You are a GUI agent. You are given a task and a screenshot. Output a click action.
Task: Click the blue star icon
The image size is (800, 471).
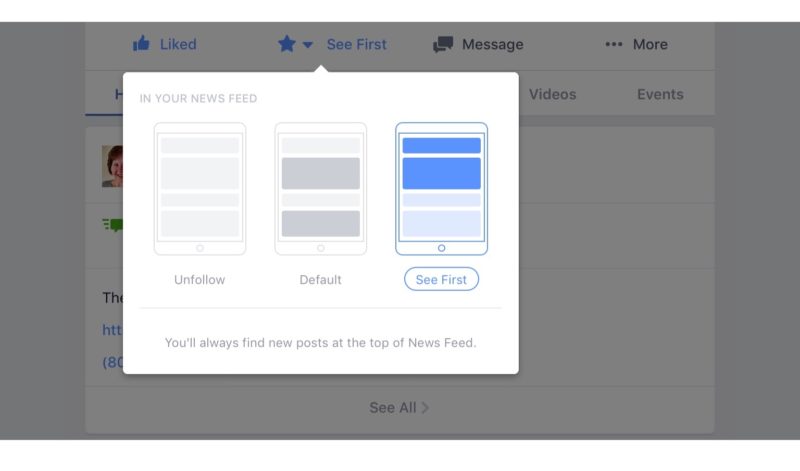pyautogui.click(x=287, y=44)
